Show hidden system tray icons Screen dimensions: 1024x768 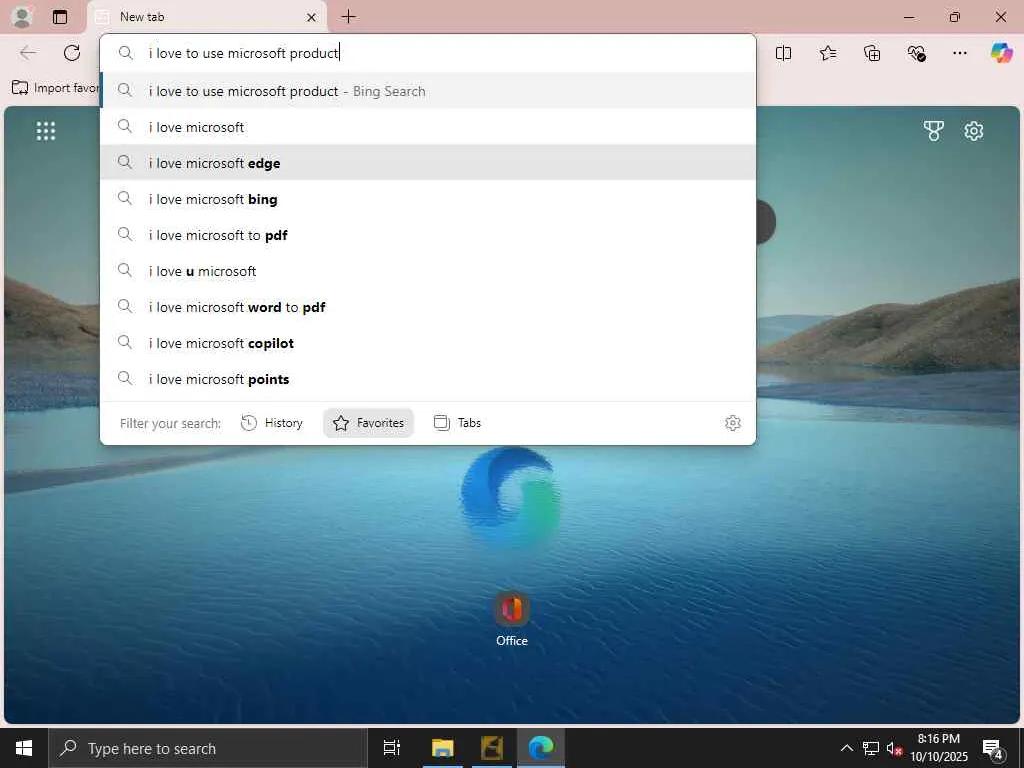click(846, 748)
